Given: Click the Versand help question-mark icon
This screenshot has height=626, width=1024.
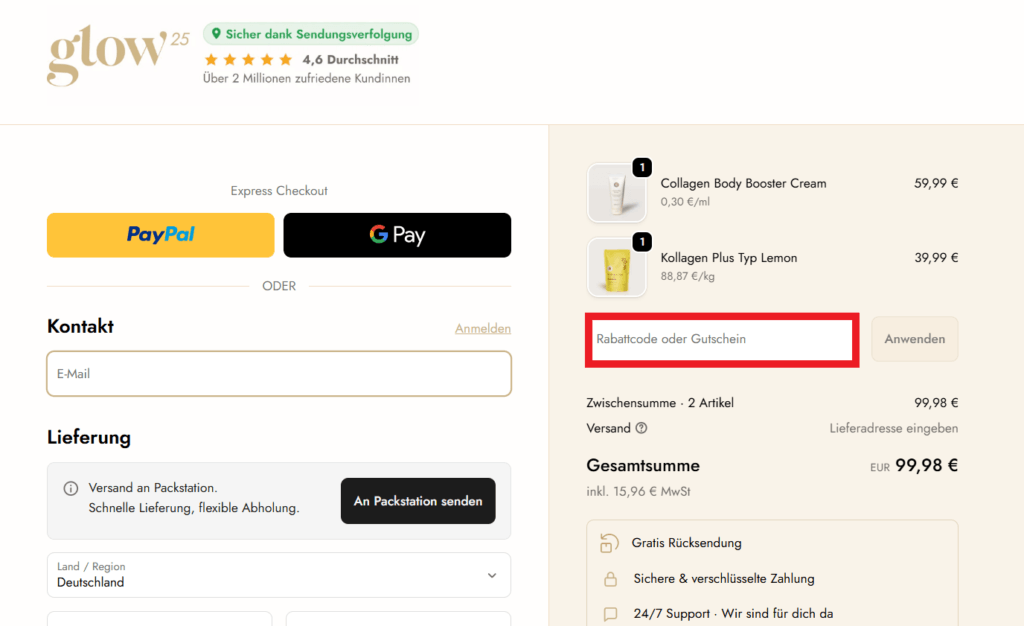Looking at the screenshot, I should (641, 428).
